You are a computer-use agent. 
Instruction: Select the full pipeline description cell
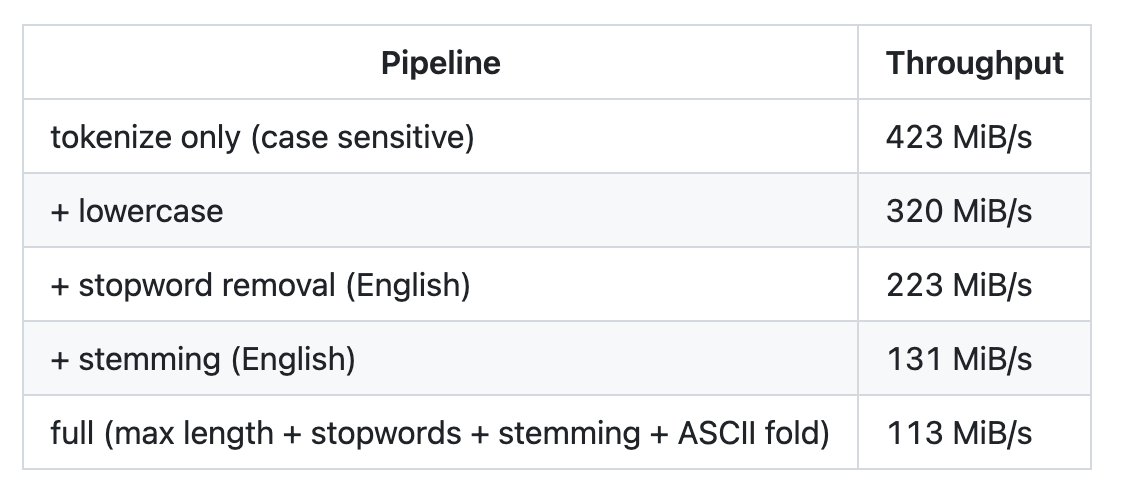pos(440,432)
